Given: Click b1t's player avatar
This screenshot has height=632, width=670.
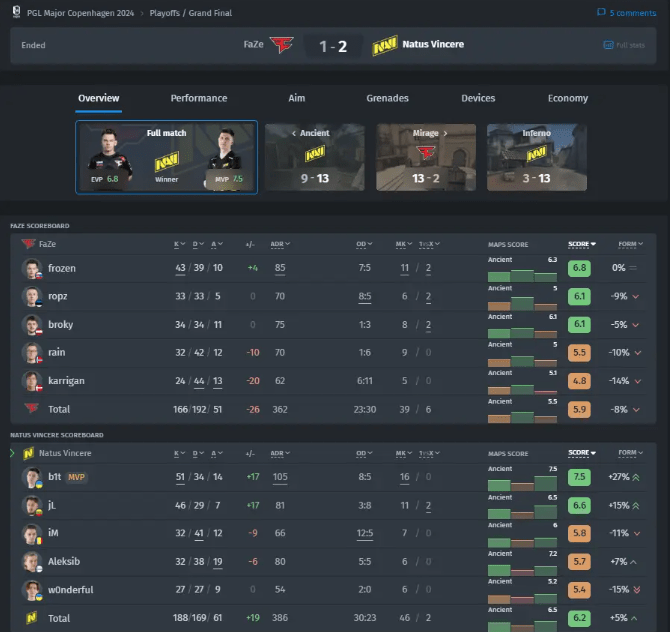Looking at the screenshot, I should 32,477.
